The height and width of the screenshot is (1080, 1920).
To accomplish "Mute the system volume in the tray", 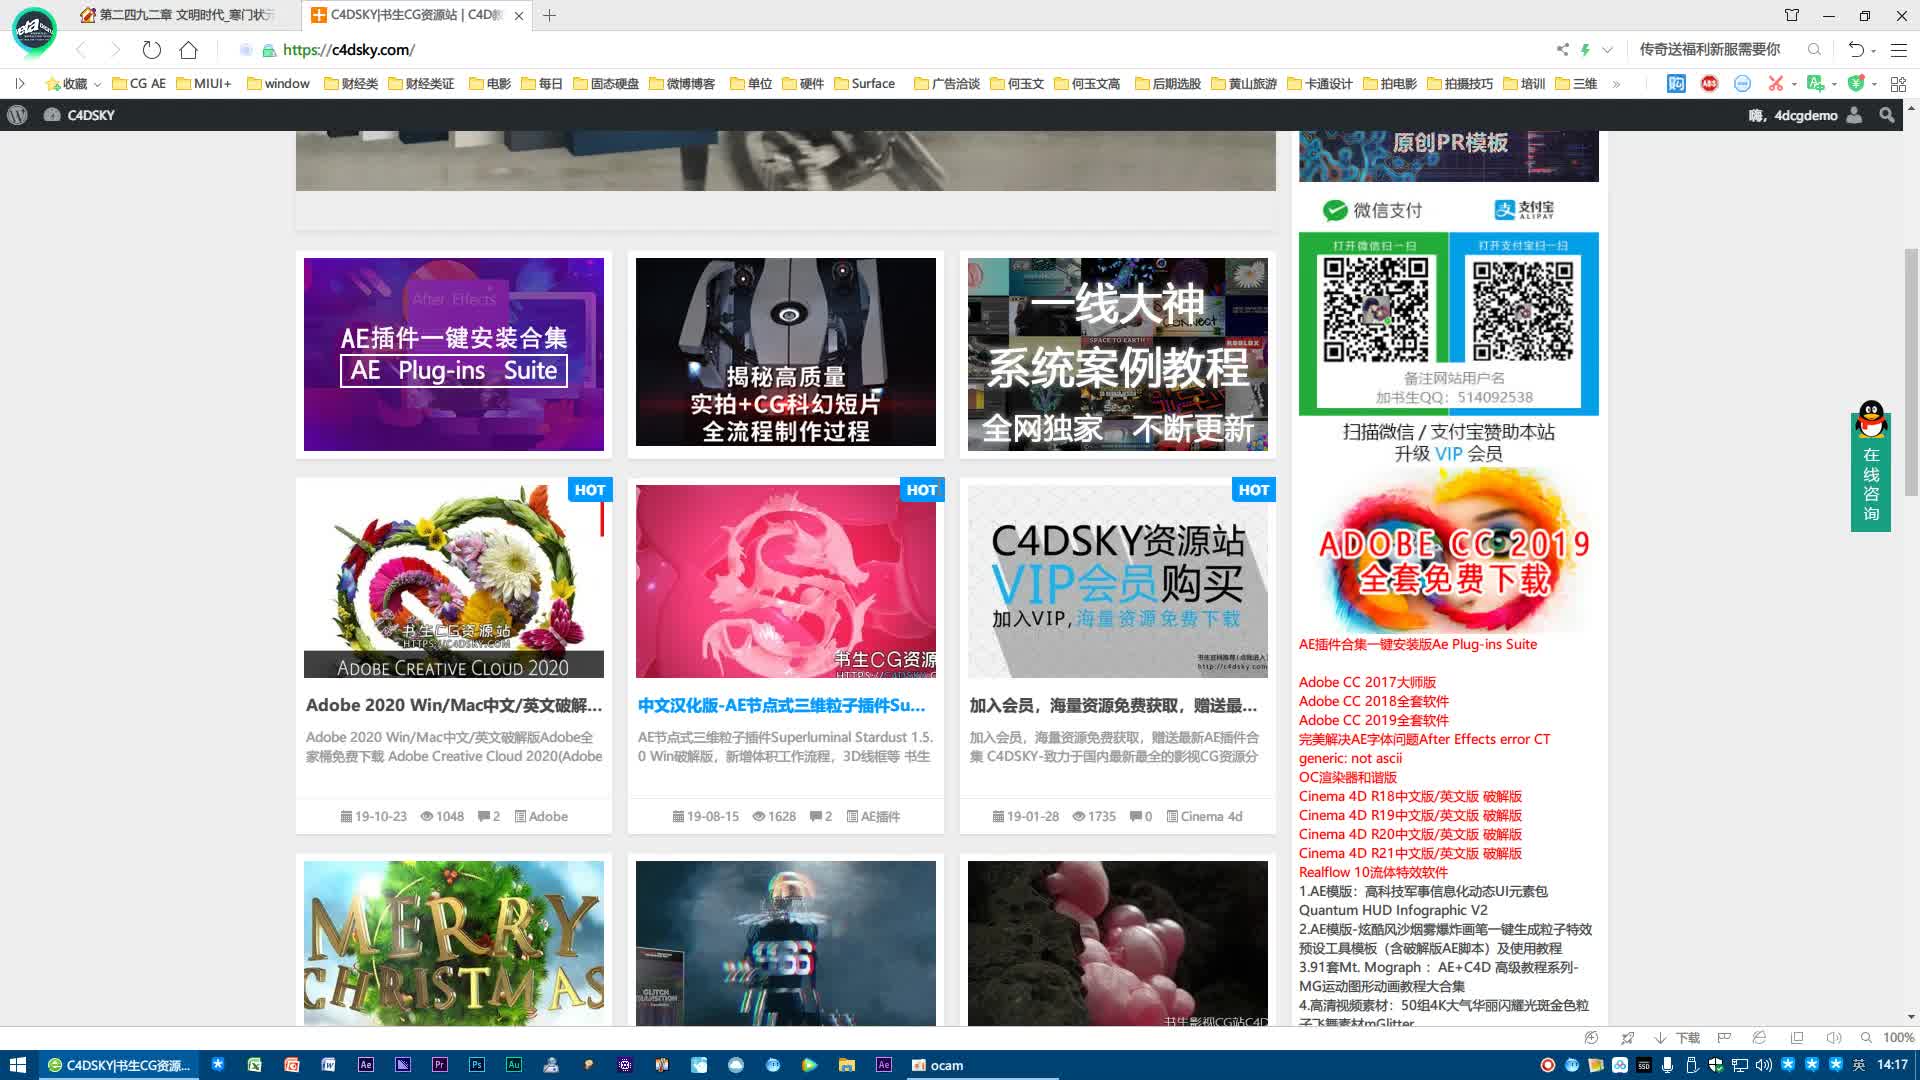I will [1763, 1066].
